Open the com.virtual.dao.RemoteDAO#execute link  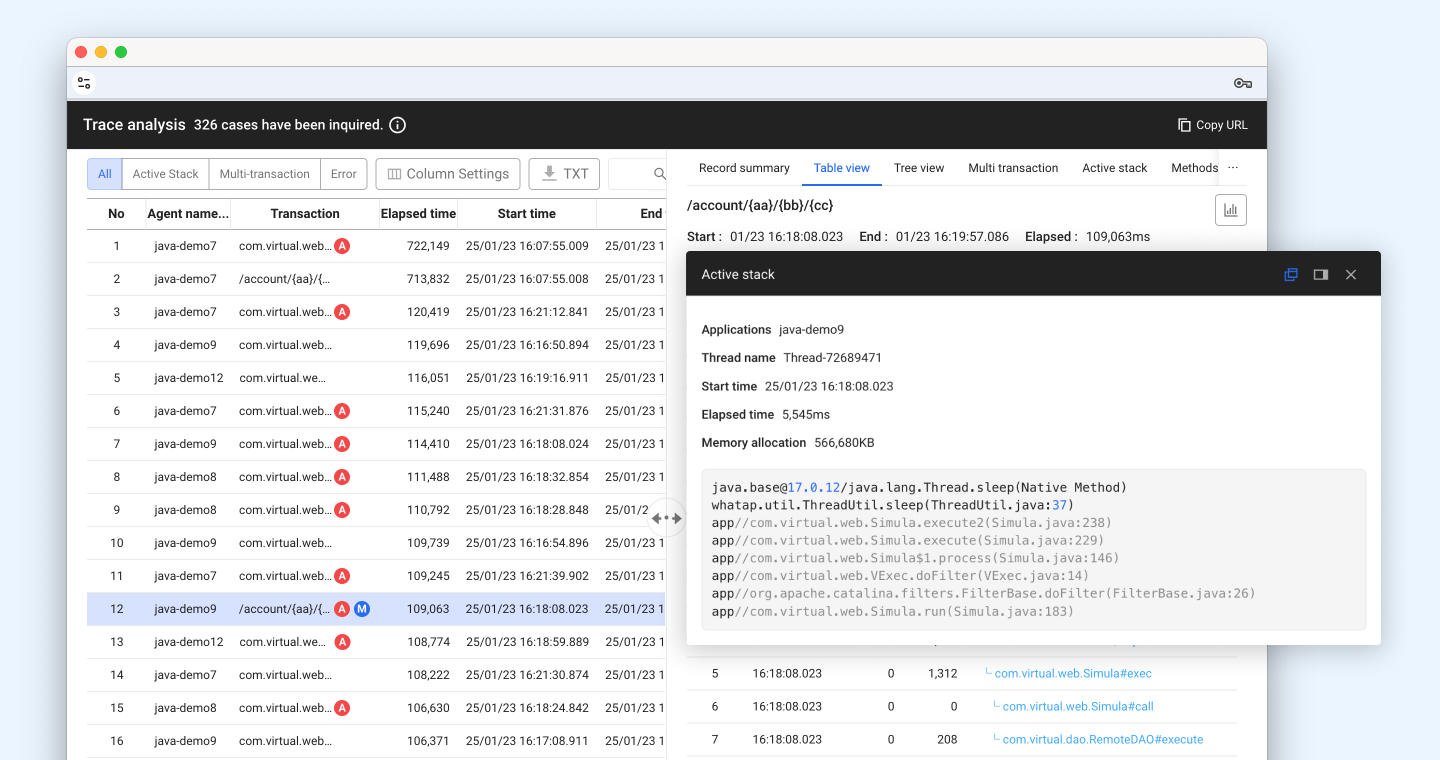(x=1098, y=739)
